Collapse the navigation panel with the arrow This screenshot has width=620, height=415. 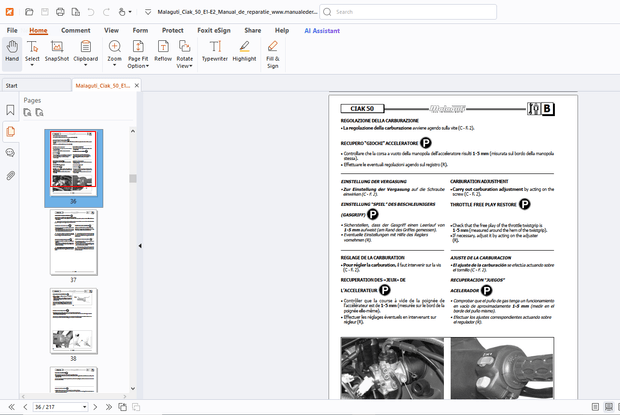pyautogui.click(x=140, y=246)
